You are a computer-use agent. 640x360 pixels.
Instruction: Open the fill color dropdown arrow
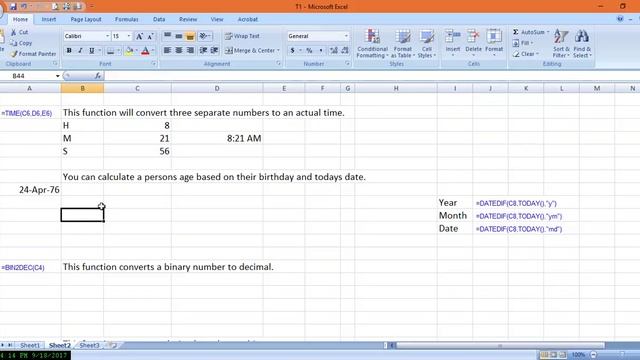(136, 51)
